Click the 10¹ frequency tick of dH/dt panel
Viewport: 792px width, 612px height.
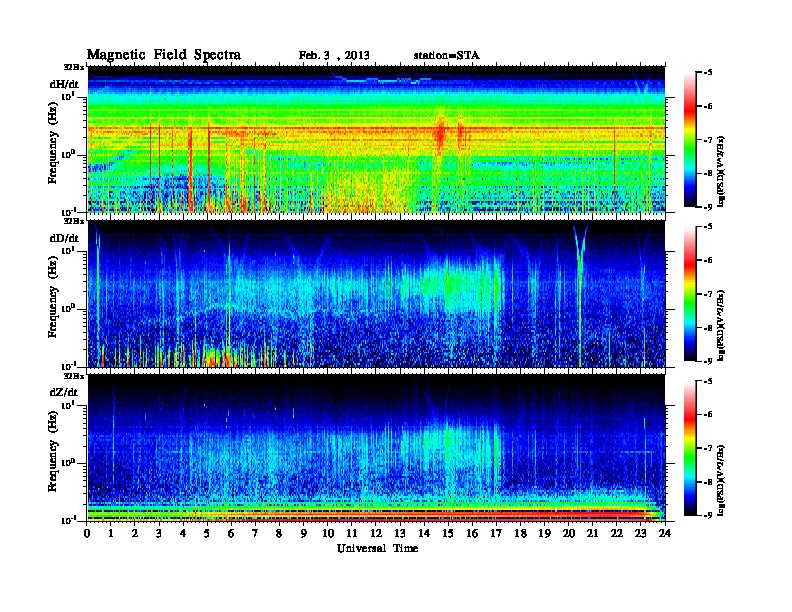click(68, 96)
